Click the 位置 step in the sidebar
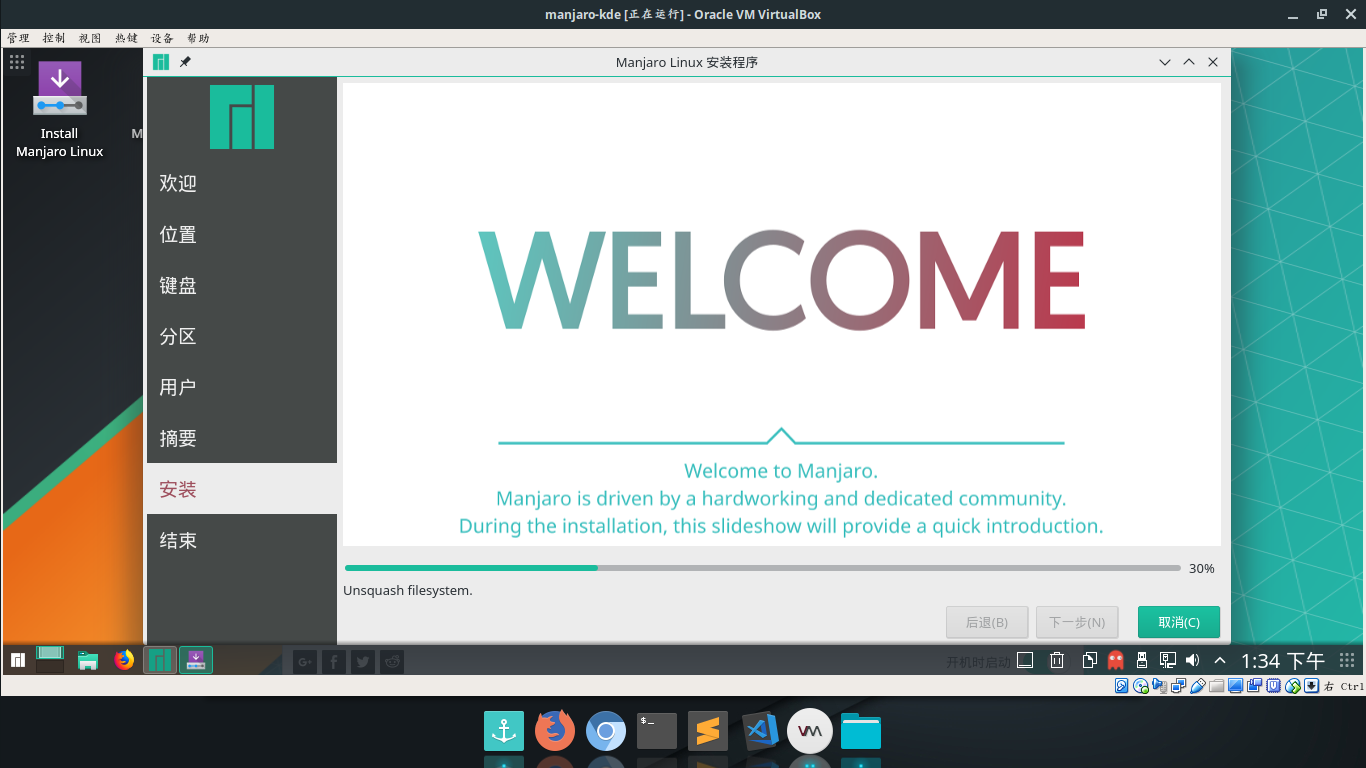 [x=242, y=234]
